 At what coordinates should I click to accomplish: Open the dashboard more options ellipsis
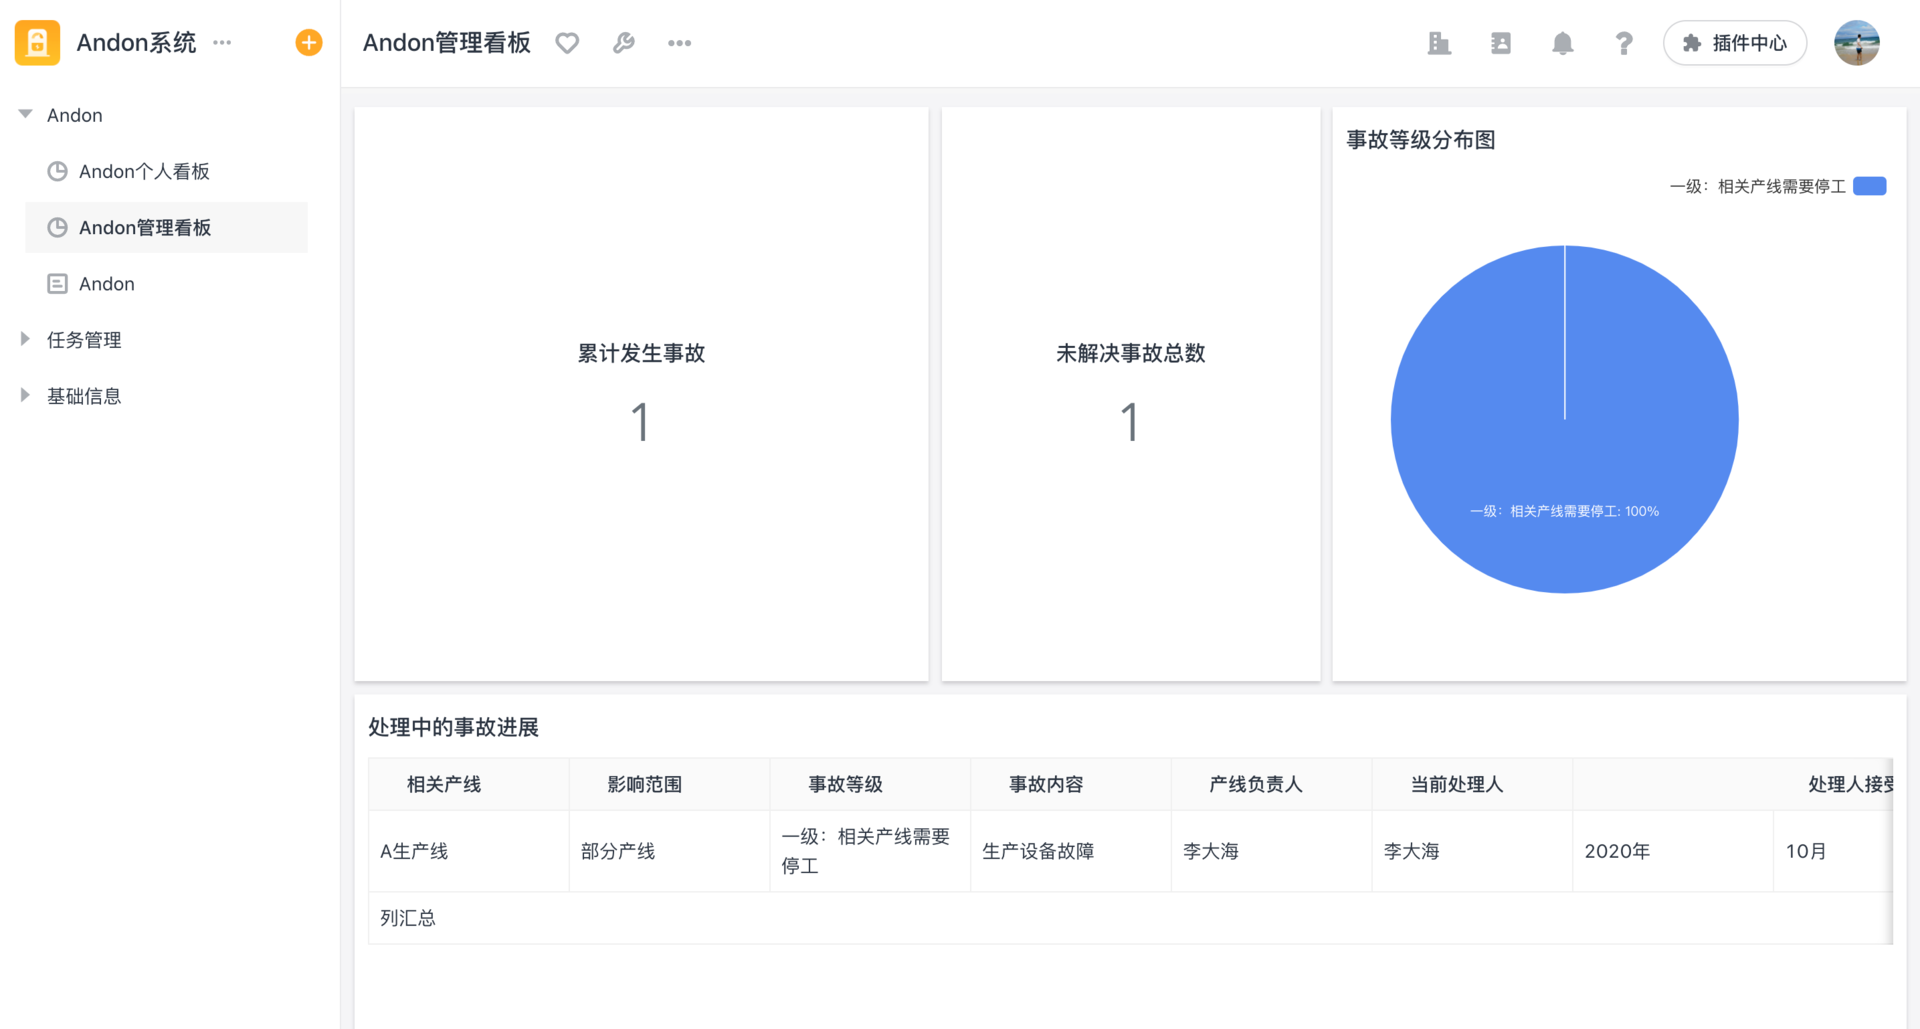coord(680,43)
